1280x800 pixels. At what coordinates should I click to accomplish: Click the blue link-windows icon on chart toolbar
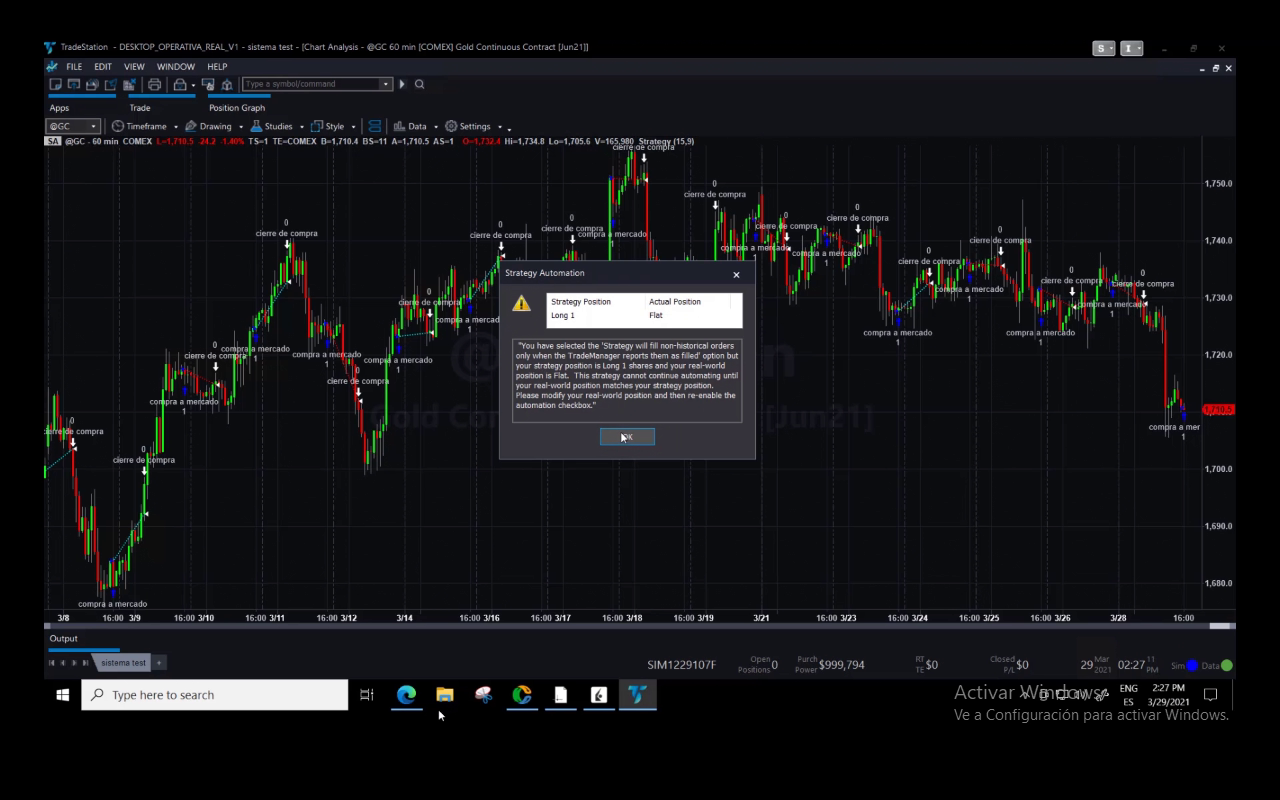tap(375, 126)
